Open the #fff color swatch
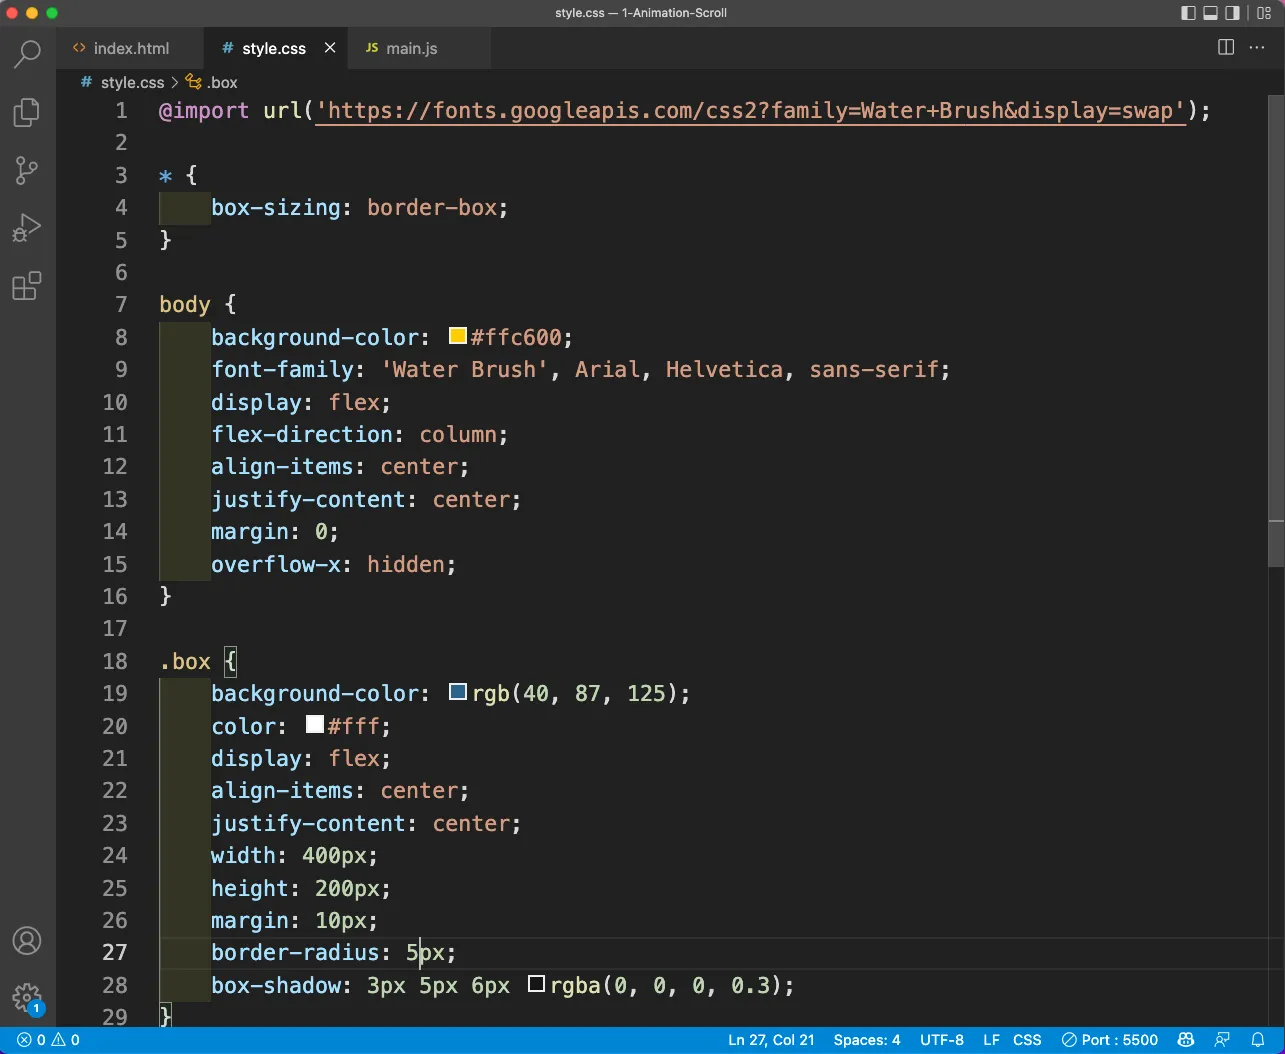The image size is (1285, 1054). coord(315,725)
